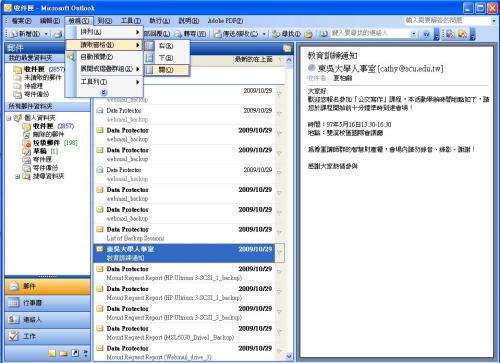Click the 轉寄 (Forward) toolbar button

pos(190,34)
